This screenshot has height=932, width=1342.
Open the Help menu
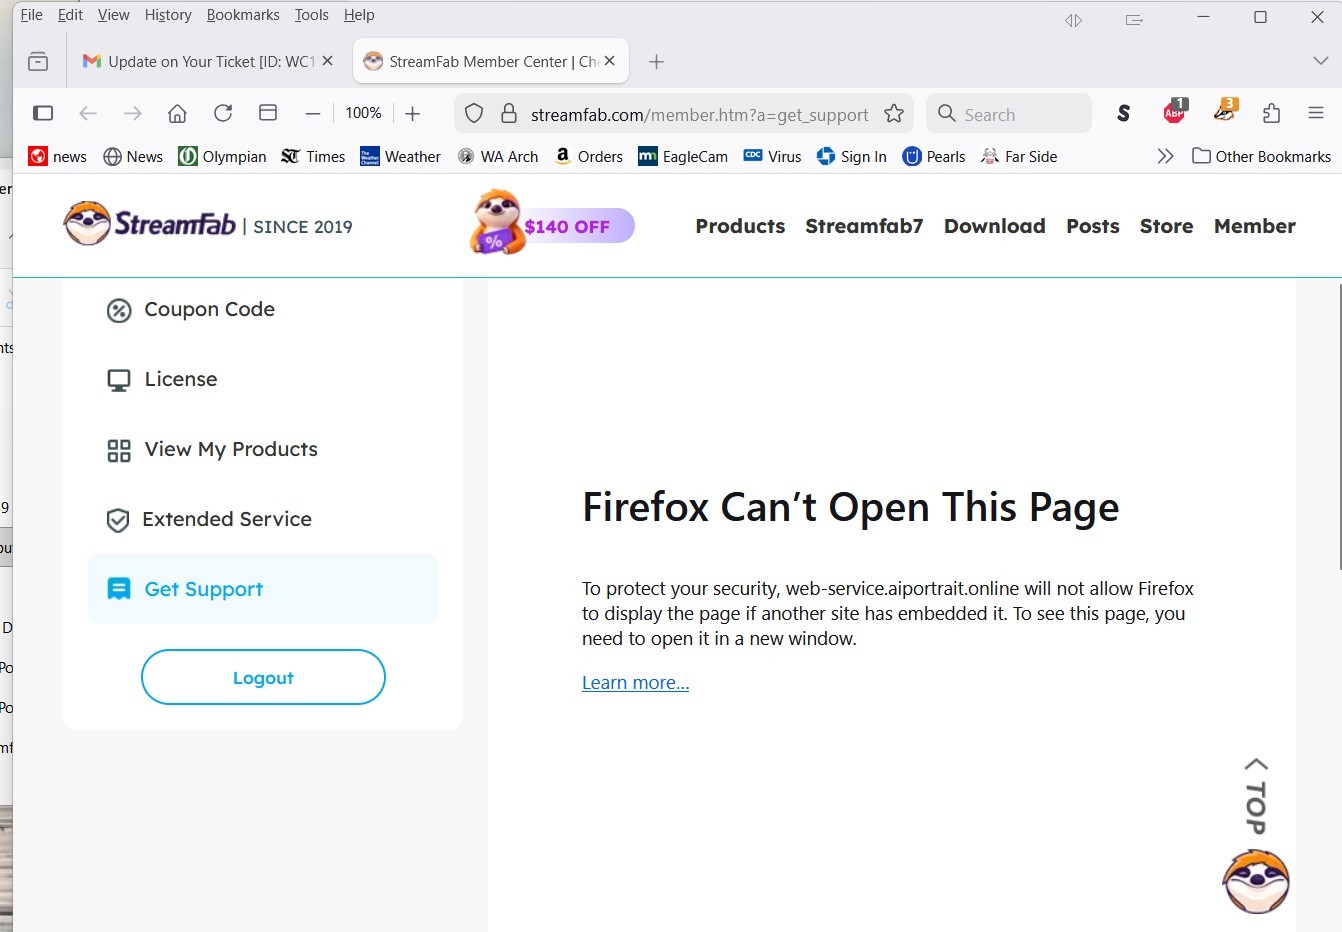359,15
